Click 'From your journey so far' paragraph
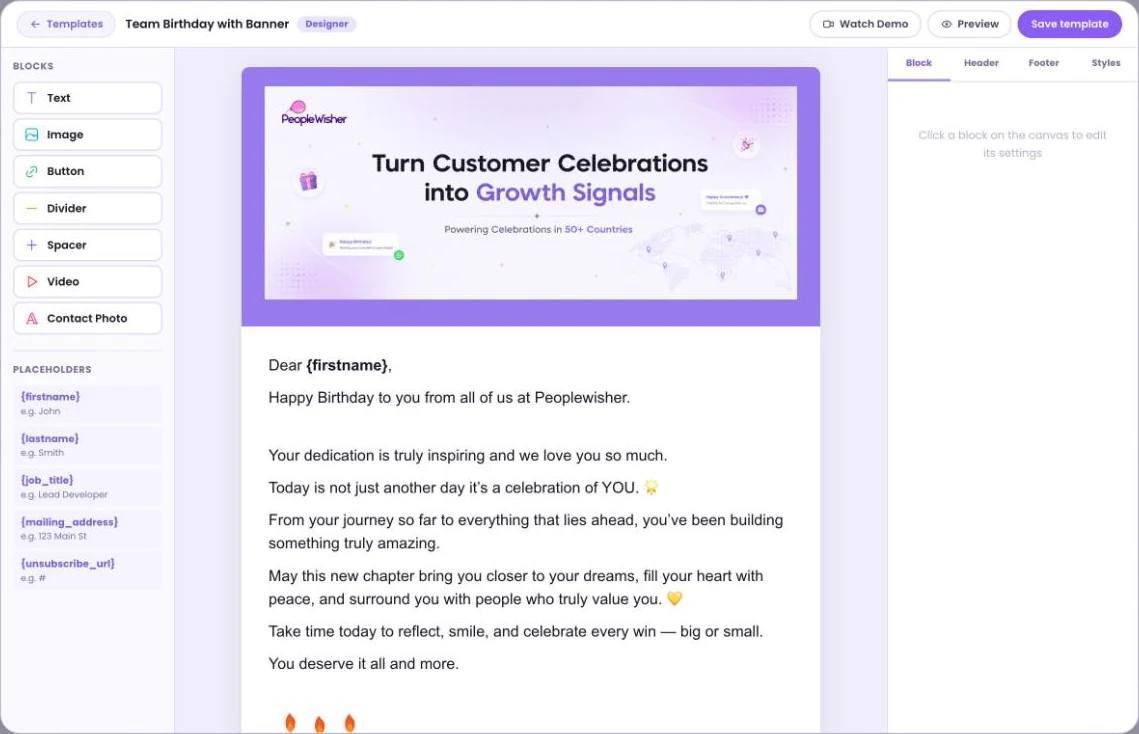 (526, 531)
